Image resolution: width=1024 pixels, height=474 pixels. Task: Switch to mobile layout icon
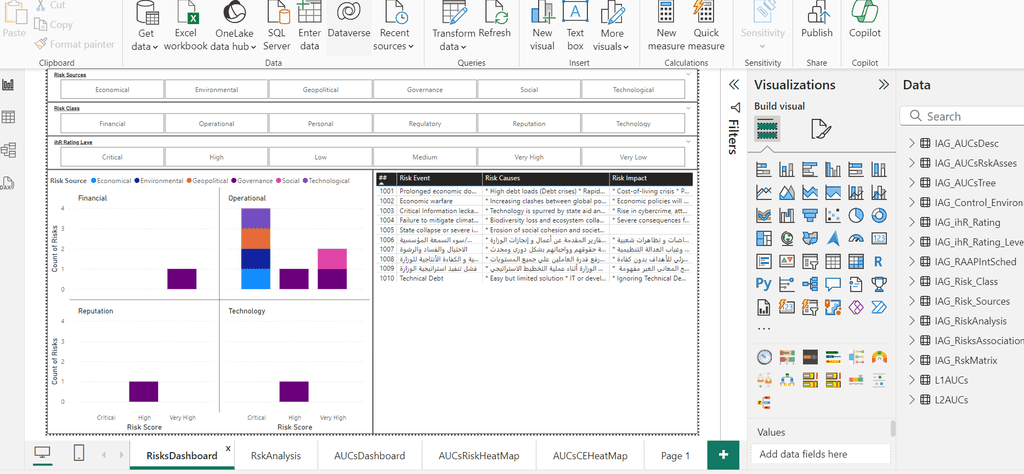(x=78, y=454)
